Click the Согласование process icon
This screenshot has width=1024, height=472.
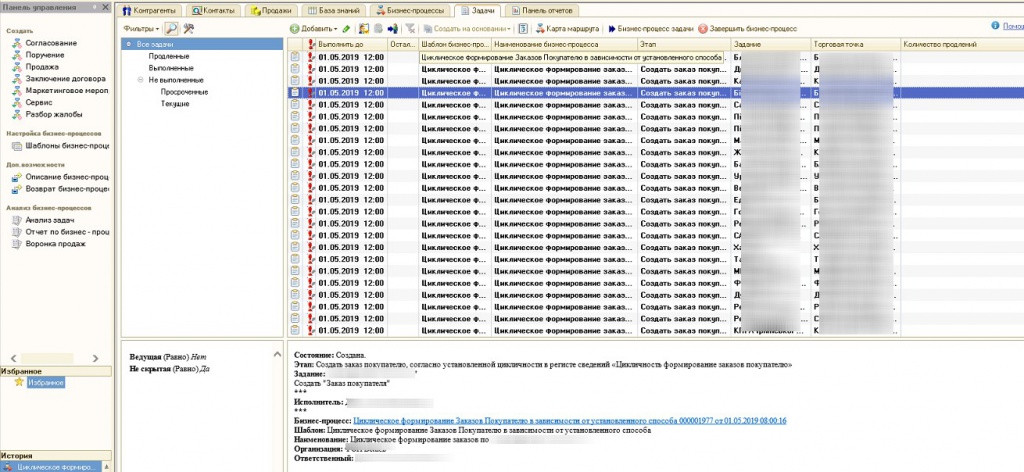click(17, 43)
